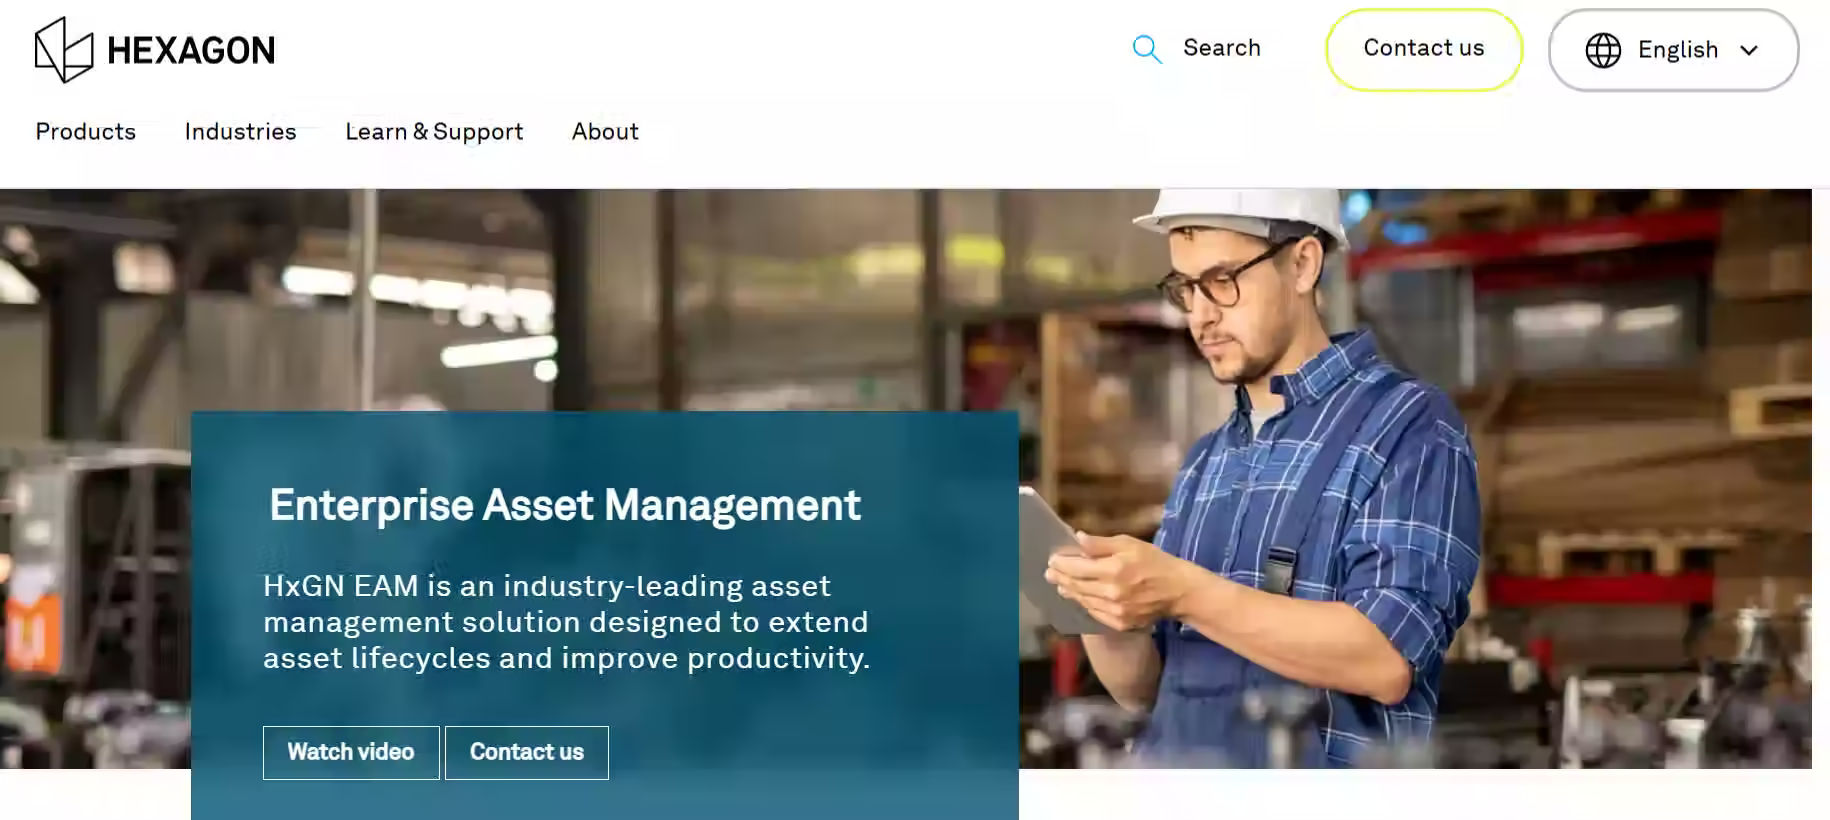Click Contact us in the hero panel

pyautogui.click(x=527, y=752)
